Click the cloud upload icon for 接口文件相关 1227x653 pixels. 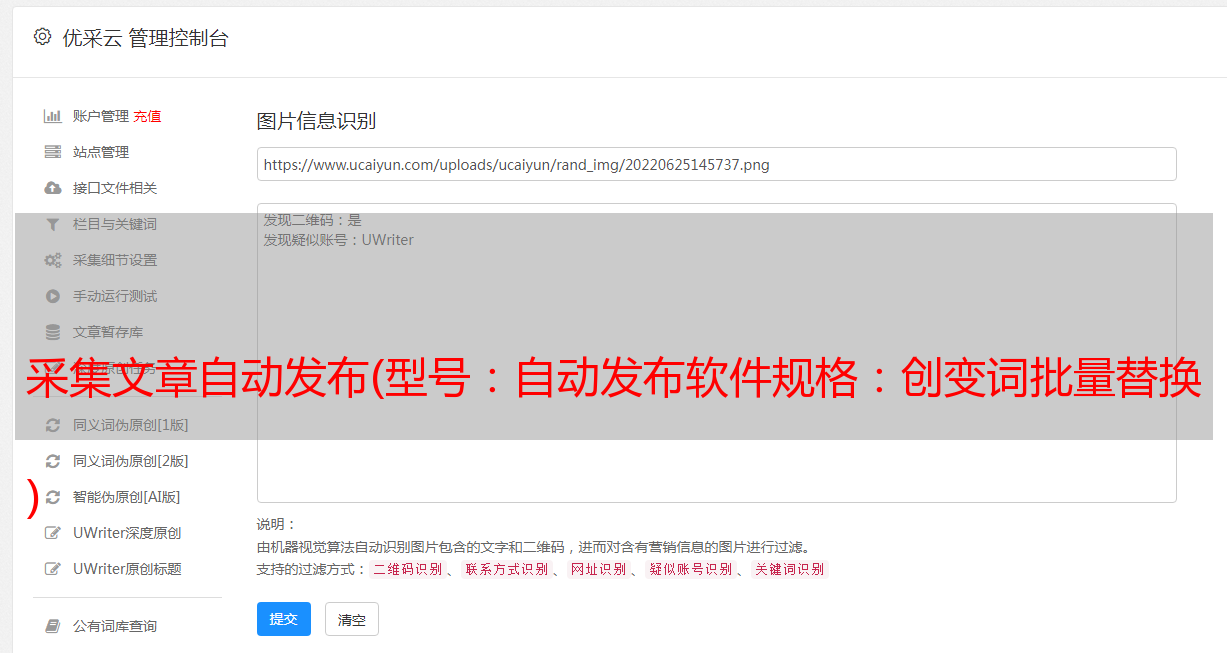53,188
